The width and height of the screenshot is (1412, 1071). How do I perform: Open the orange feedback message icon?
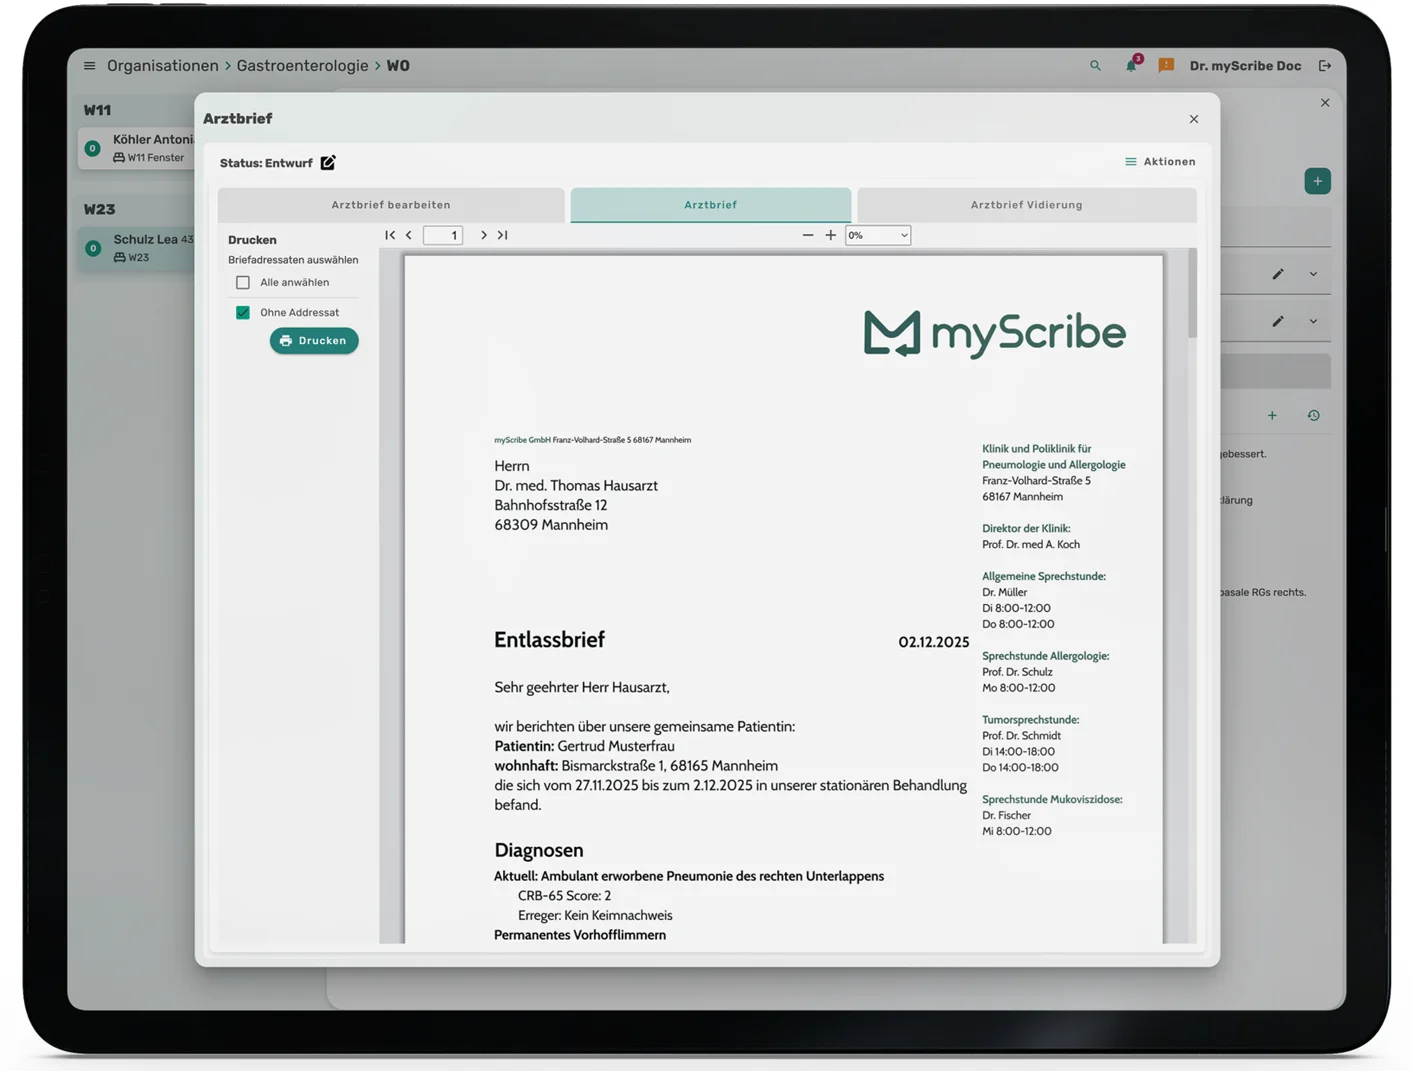[x=1166, y=66]
